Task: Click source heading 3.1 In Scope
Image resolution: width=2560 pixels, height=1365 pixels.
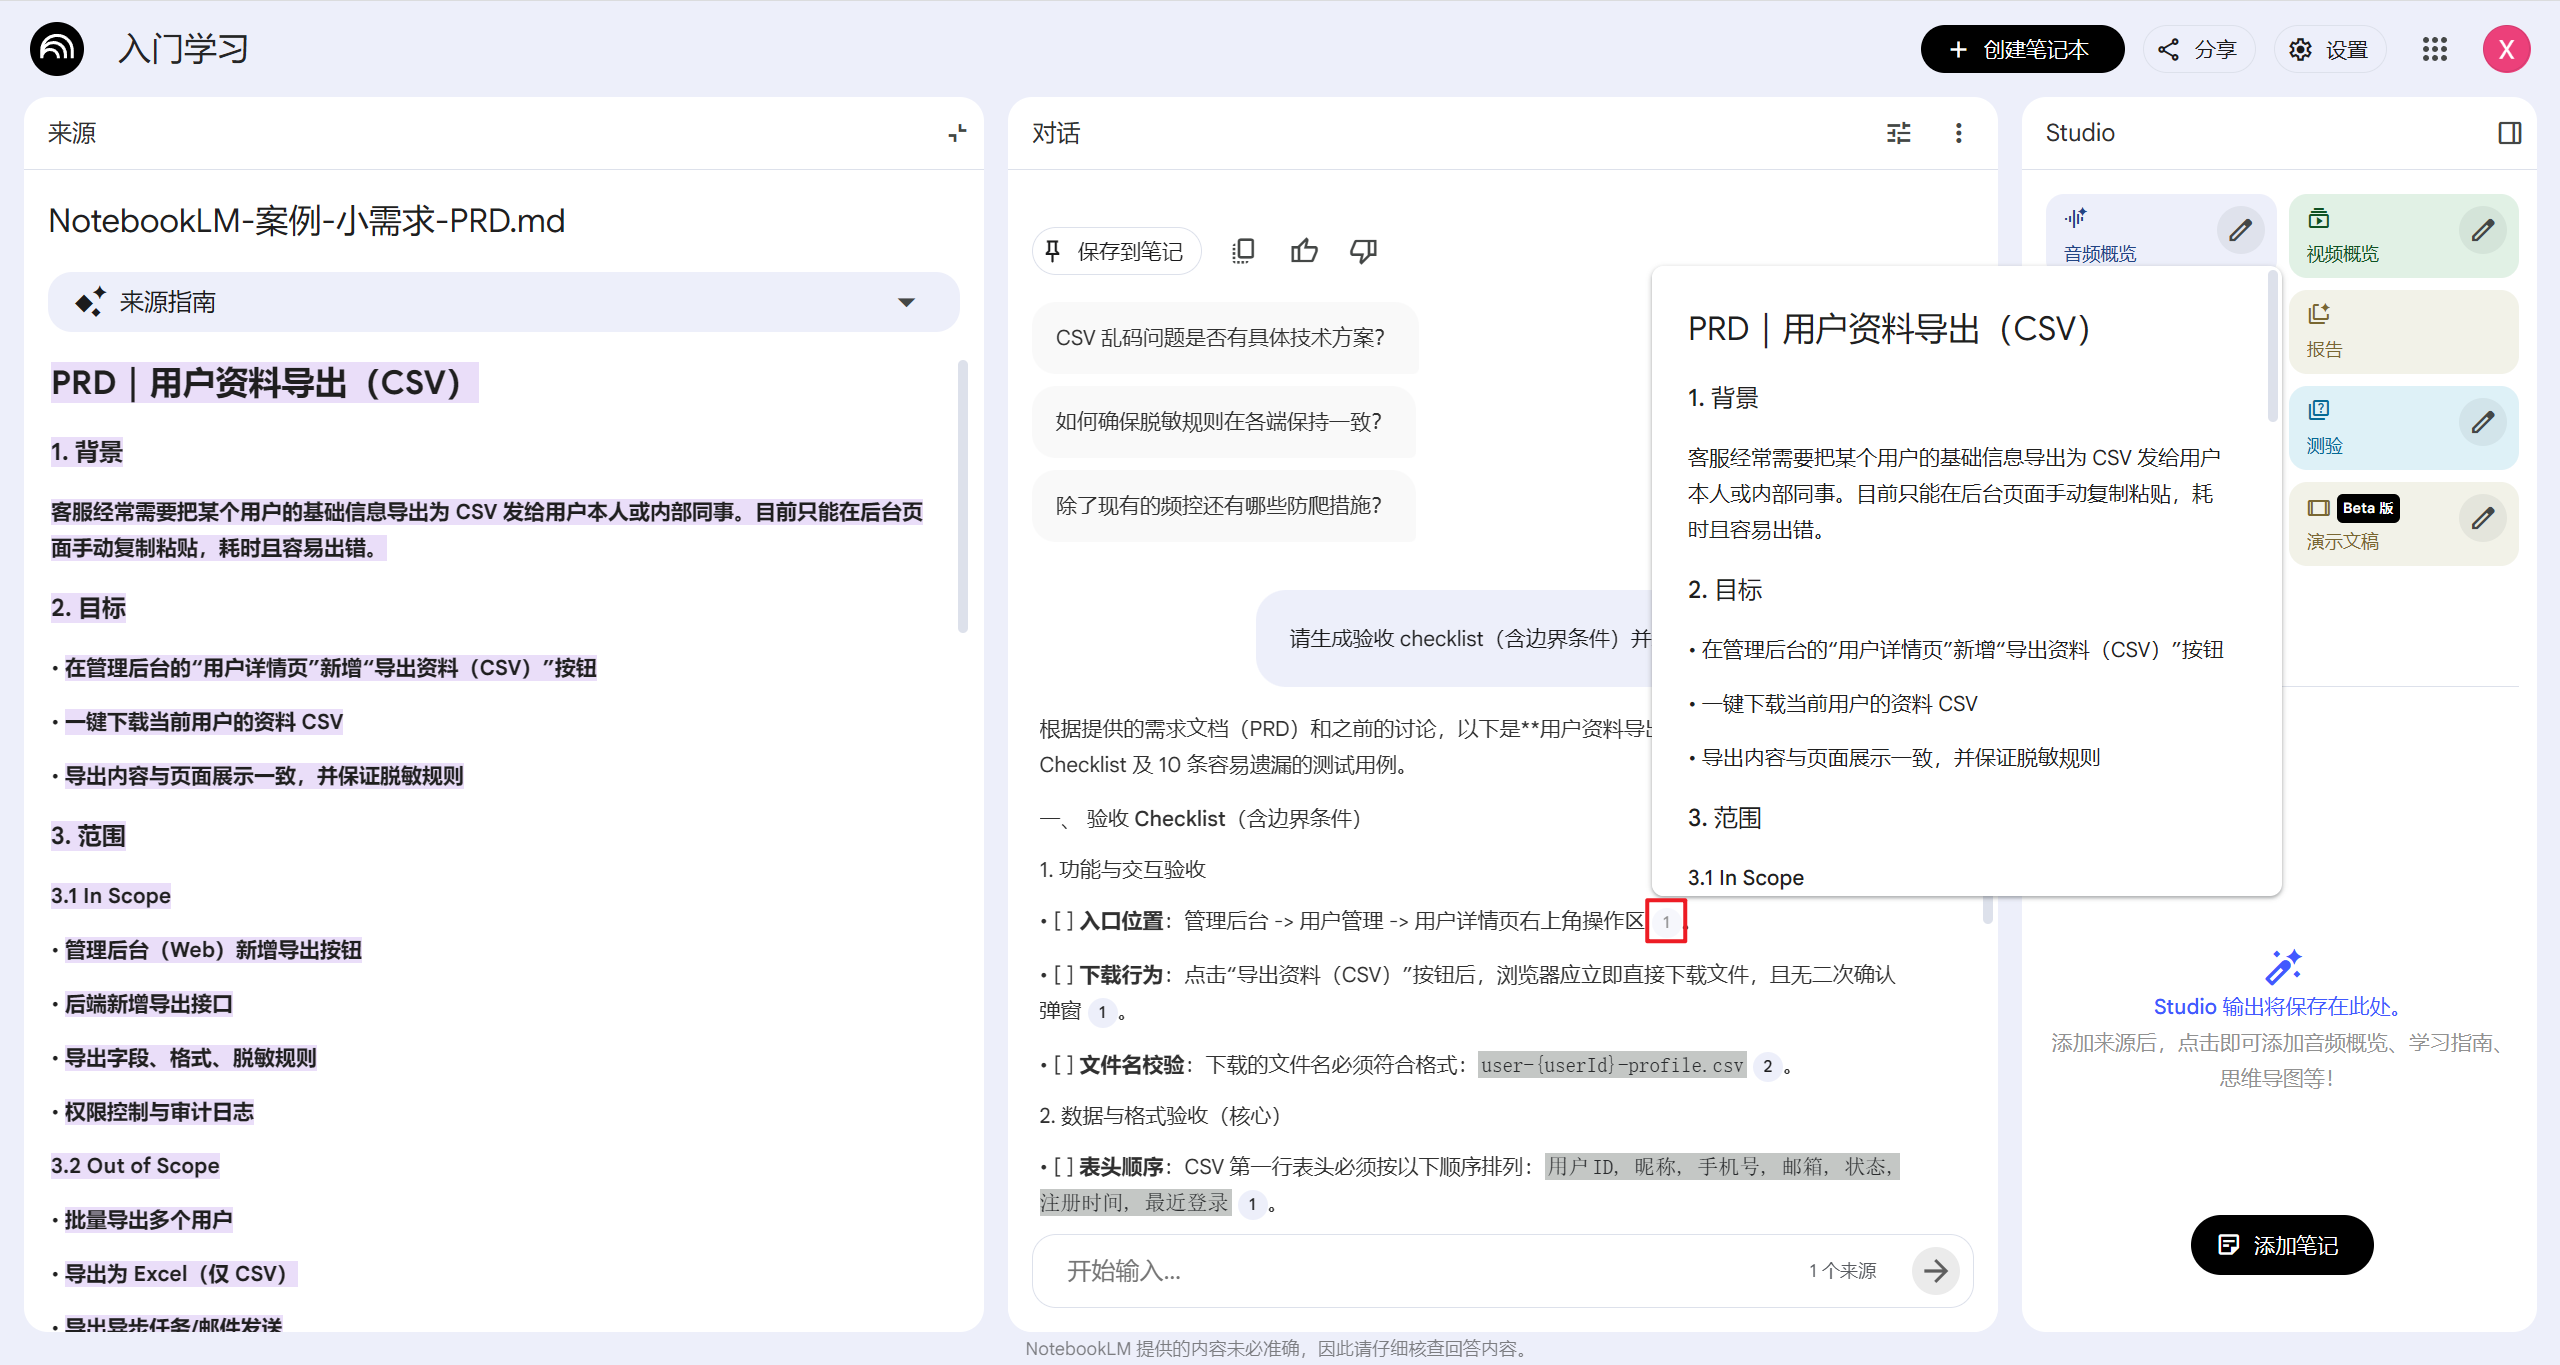Action: click(111, 895)
